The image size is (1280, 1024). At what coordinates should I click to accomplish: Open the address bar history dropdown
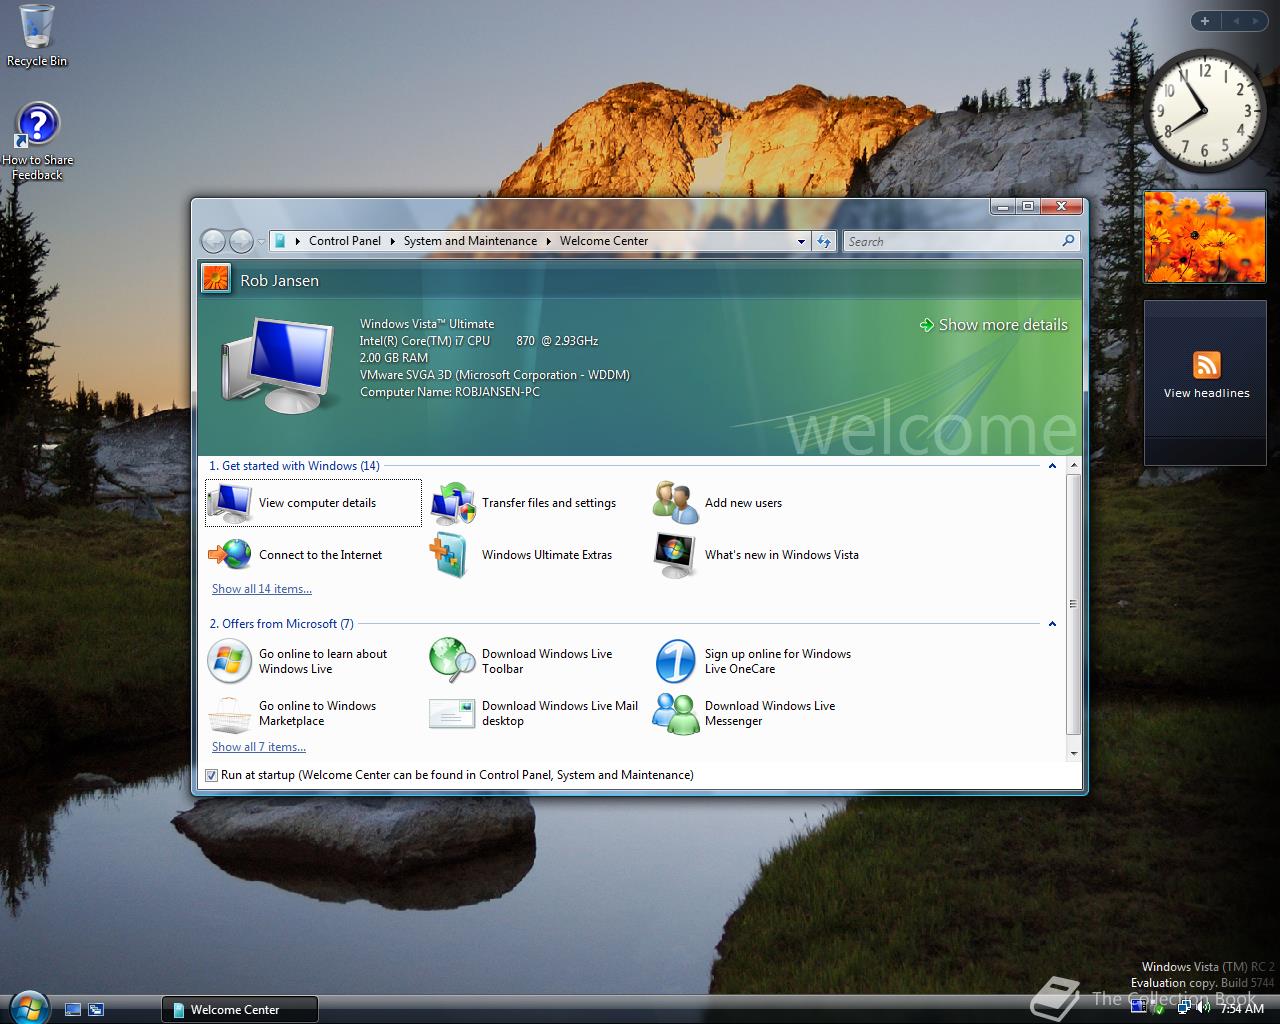(801, 241)
